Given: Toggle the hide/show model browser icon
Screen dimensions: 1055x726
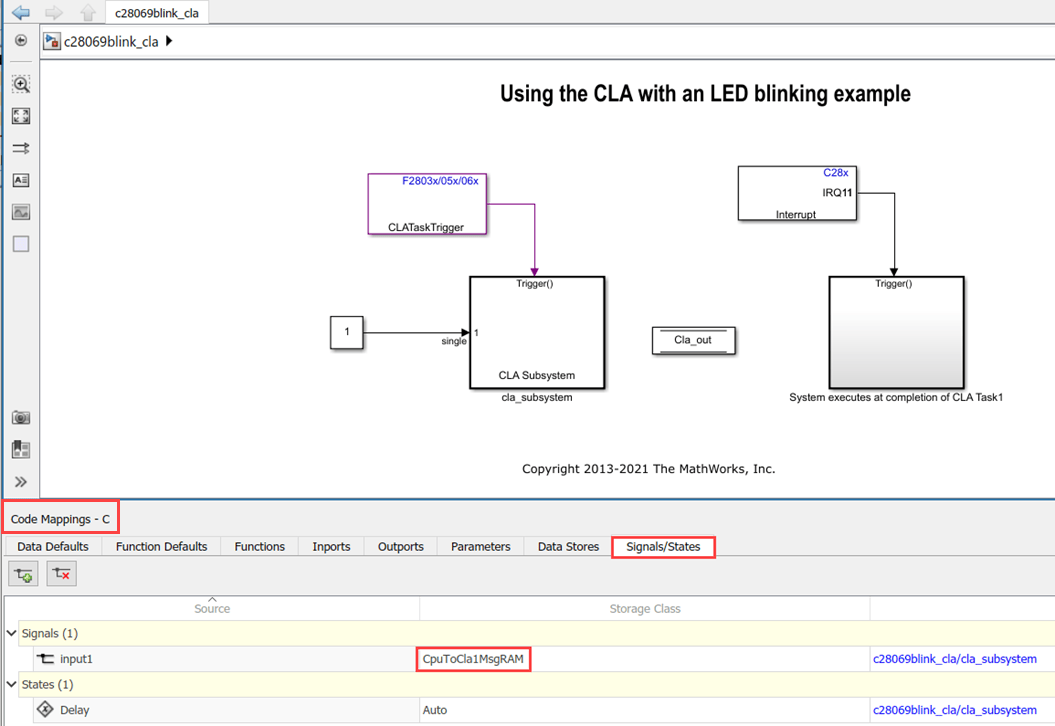Looking at the screenshot, I should (x=21, y=40).
